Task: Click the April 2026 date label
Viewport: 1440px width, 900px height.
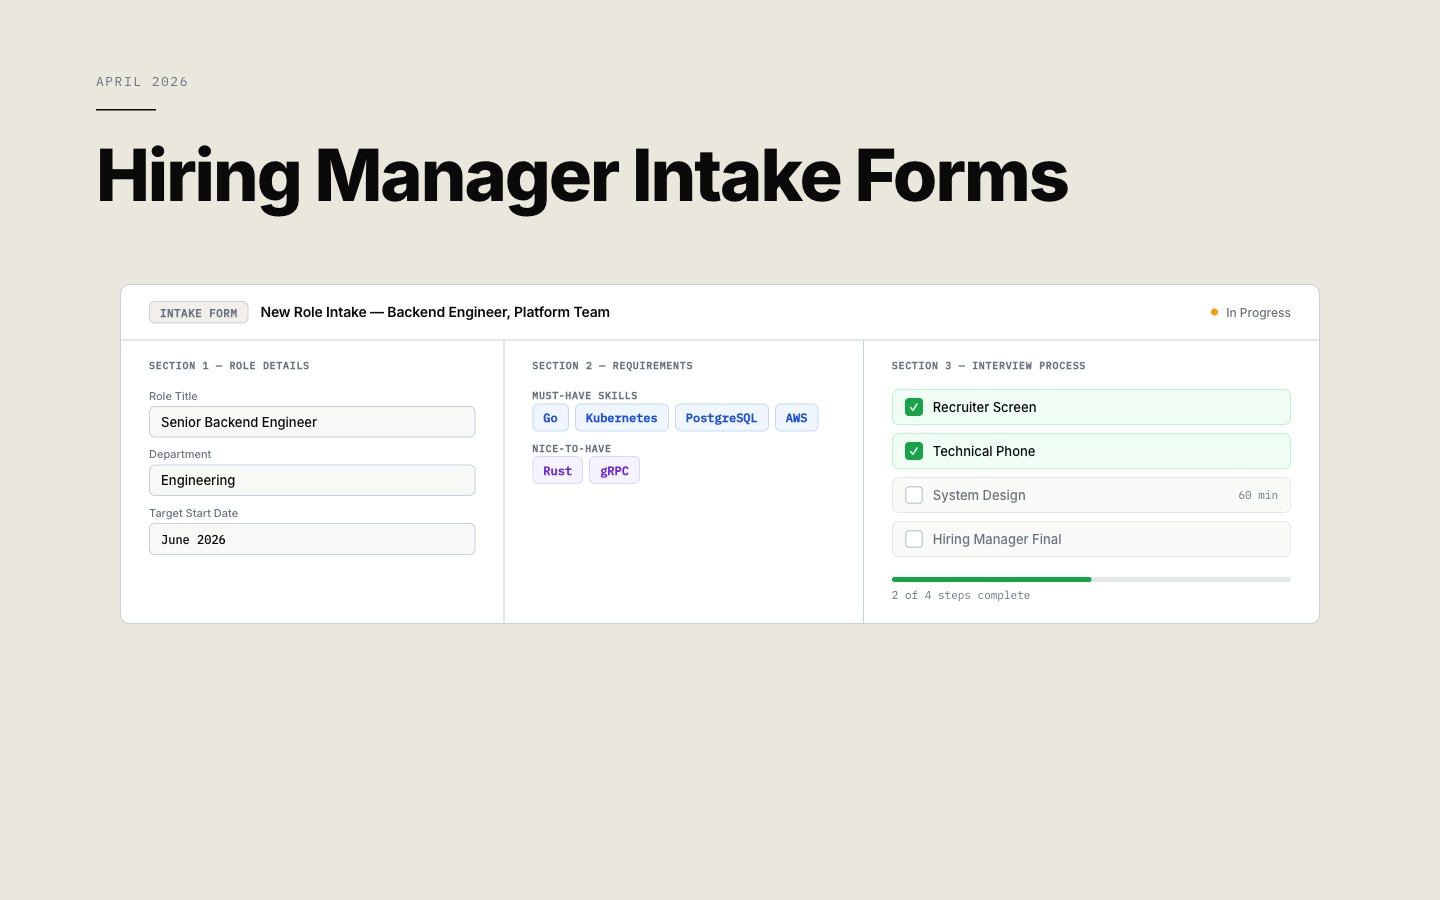Action: pos(142,82)
